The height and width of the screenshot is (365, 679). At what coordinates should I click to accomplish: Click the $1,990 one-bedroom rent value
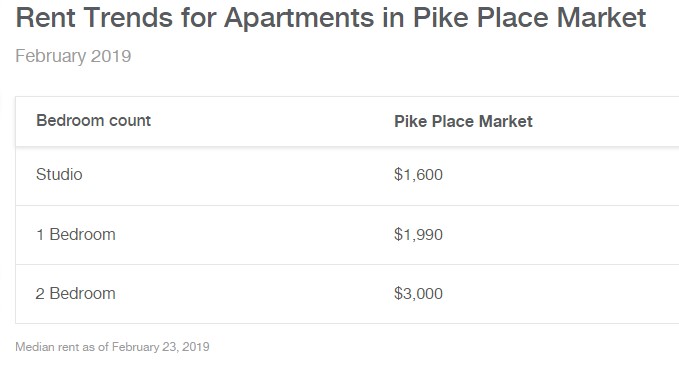(418, 234)
